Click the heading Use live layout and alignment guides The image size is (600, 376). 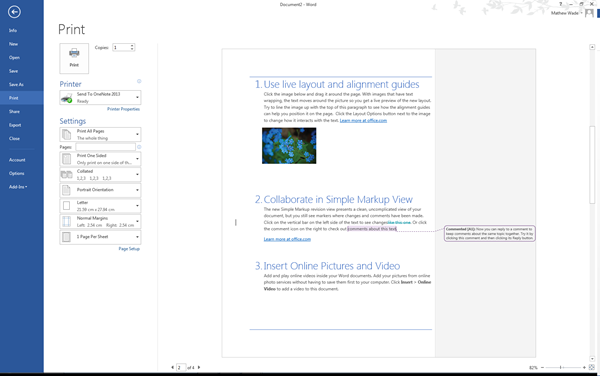341,85
